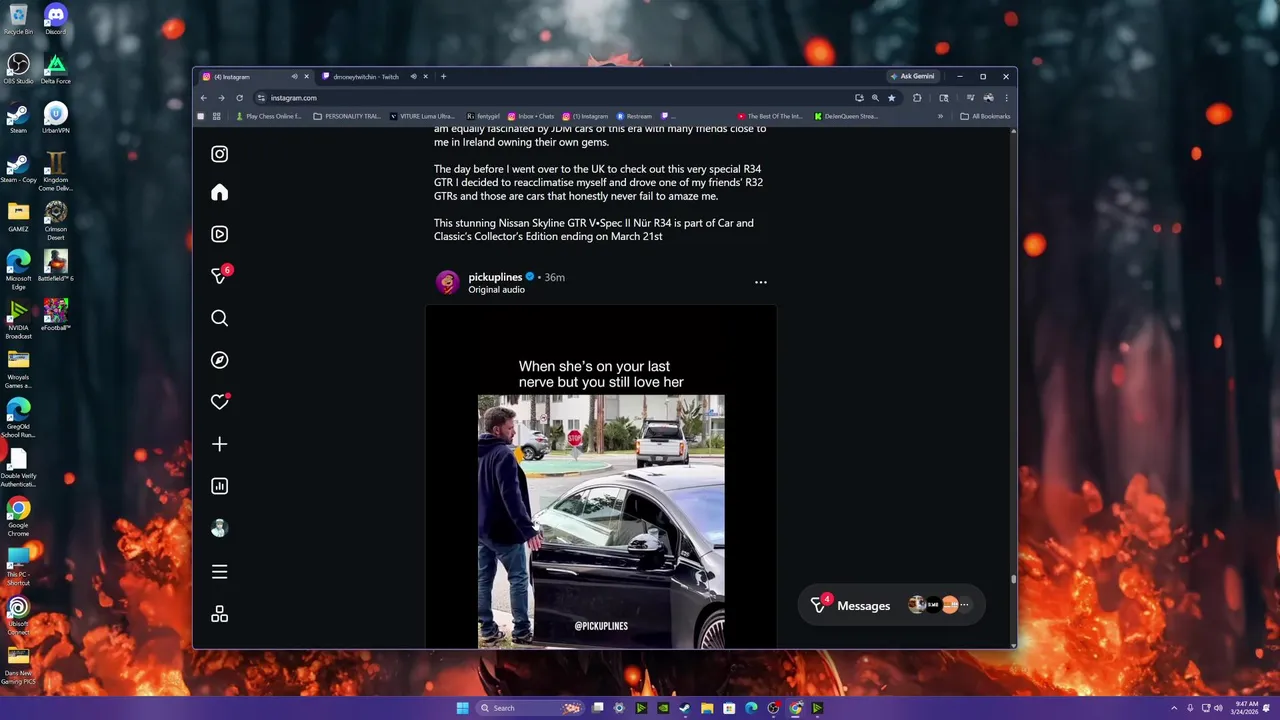The width and height of the screenshot is (1280, 720).
Task: Open pickuplines post options (three dots)
Action: 761,282
